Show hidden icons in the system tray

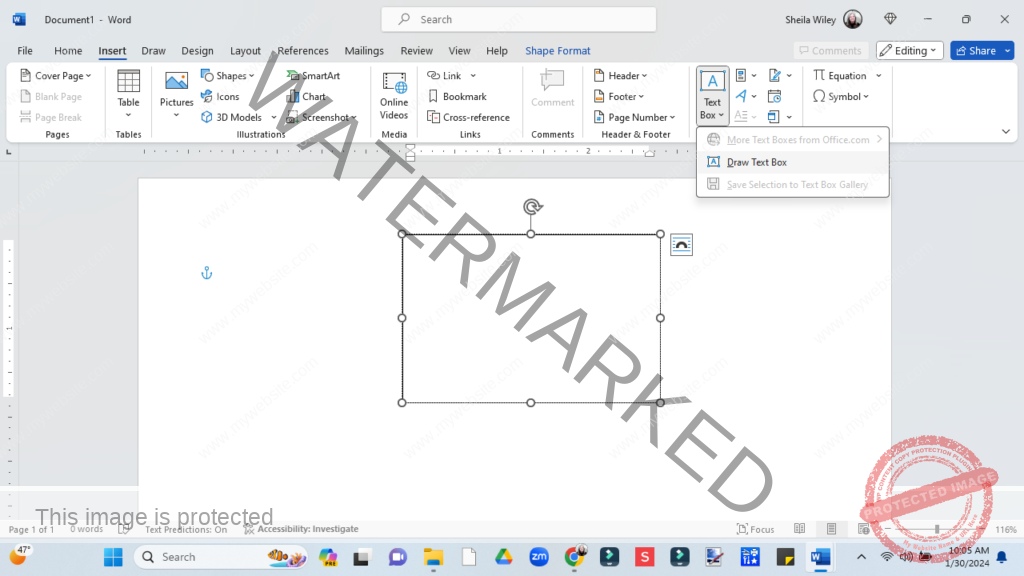[x=861, y=557]
